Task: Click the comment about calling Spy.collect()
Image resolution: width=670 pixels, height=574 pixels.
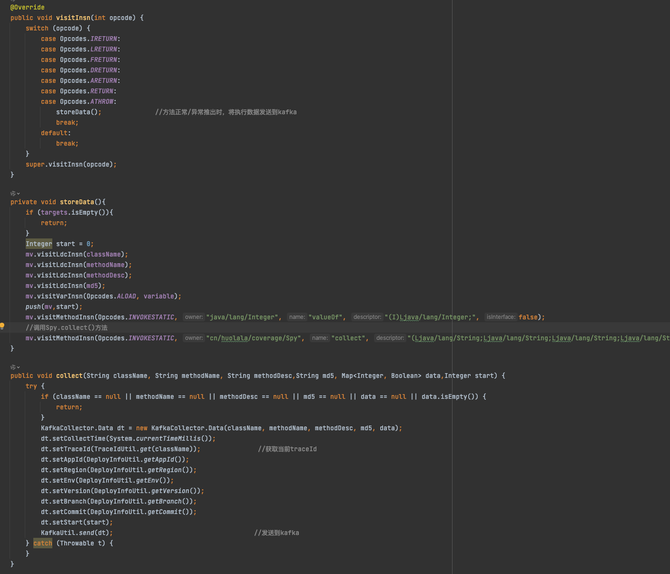Action: click(66, 327)
